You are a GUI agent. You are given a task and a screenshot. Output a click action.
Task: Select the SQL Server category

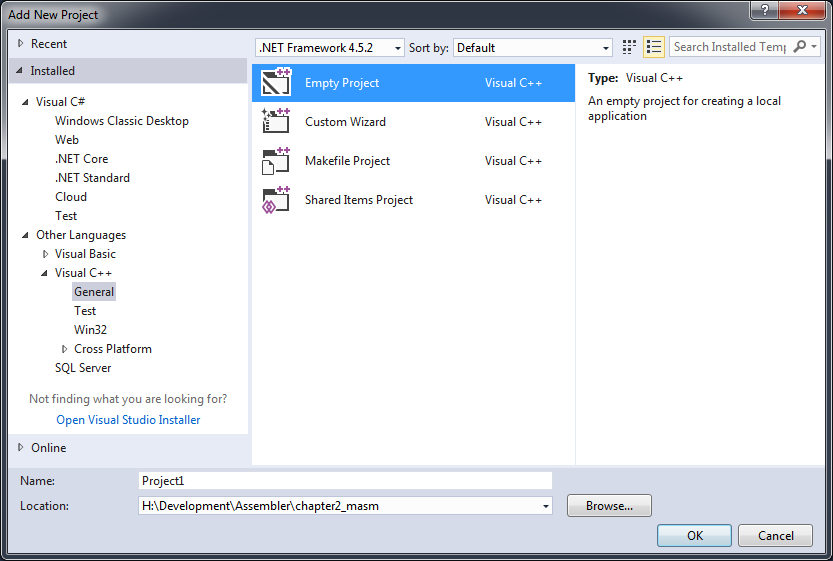tap(83, 368)
